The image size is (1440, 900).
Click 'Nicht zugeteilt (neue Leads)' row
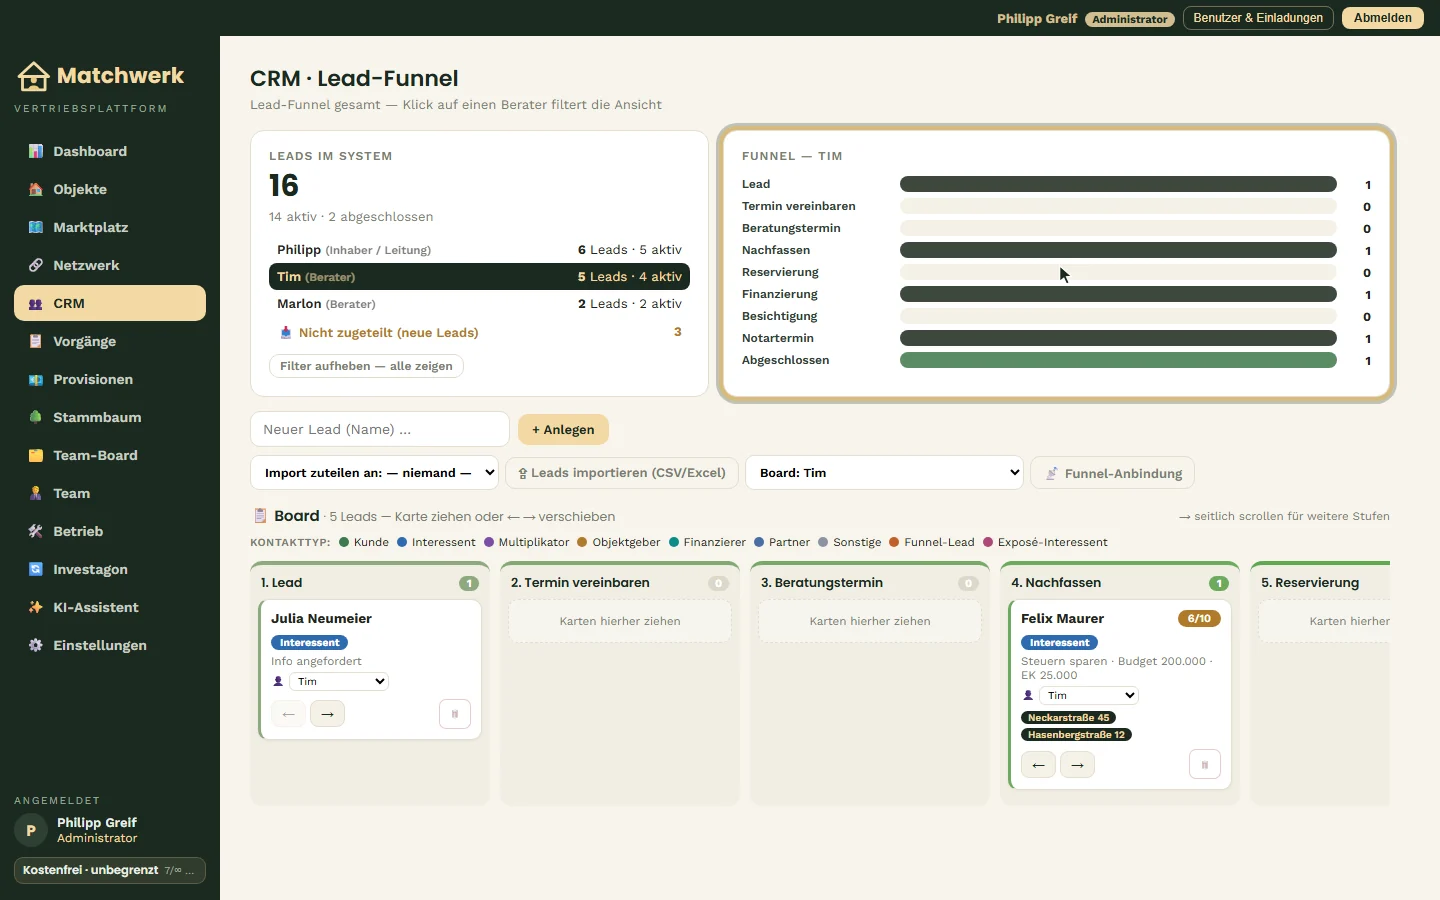[x=479, y=332]
